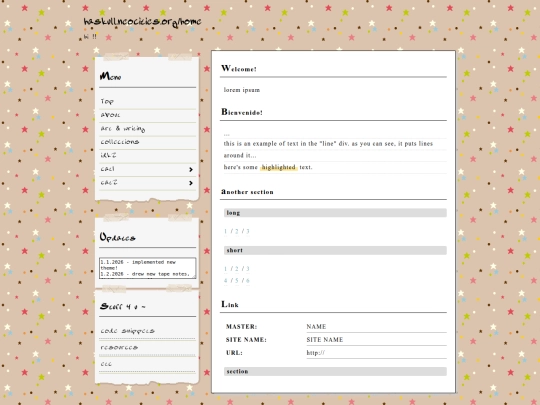This screenshot has height=405, width=540.
Task: Click the URL field showing http://
Action: [x=376, y=353]
